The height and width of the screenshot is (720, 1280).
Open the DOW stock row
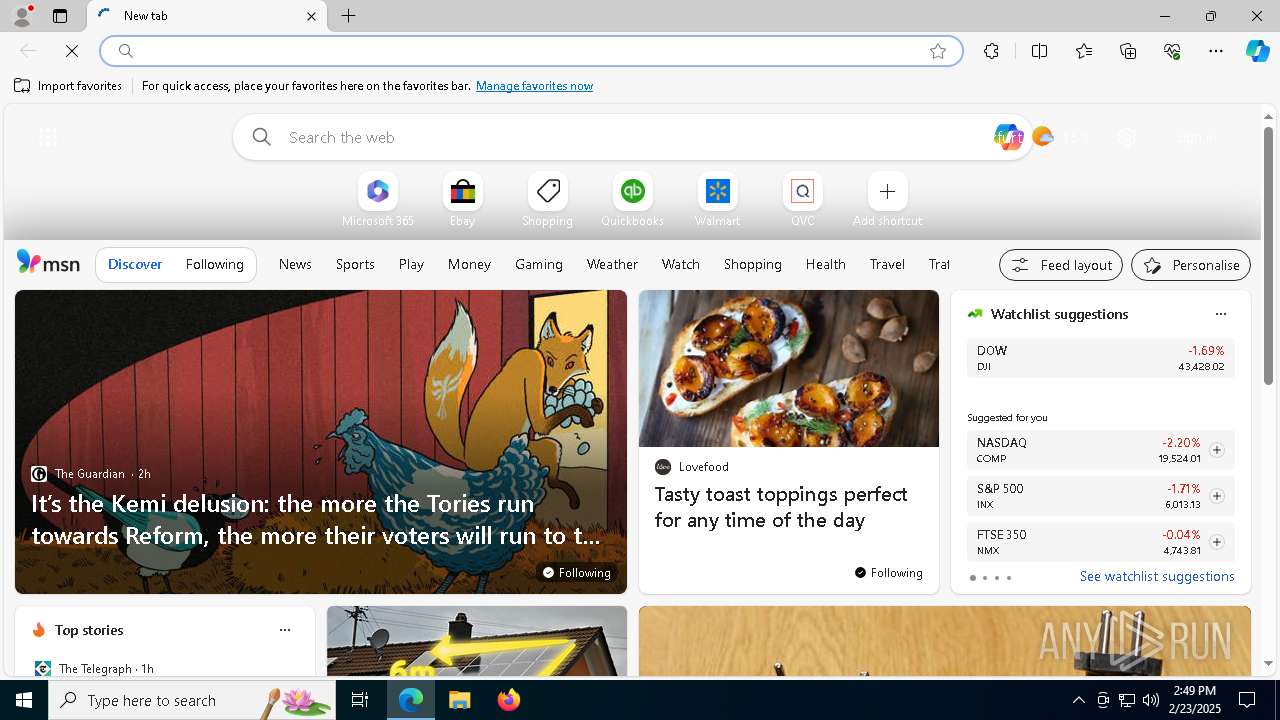point(1100,358)
